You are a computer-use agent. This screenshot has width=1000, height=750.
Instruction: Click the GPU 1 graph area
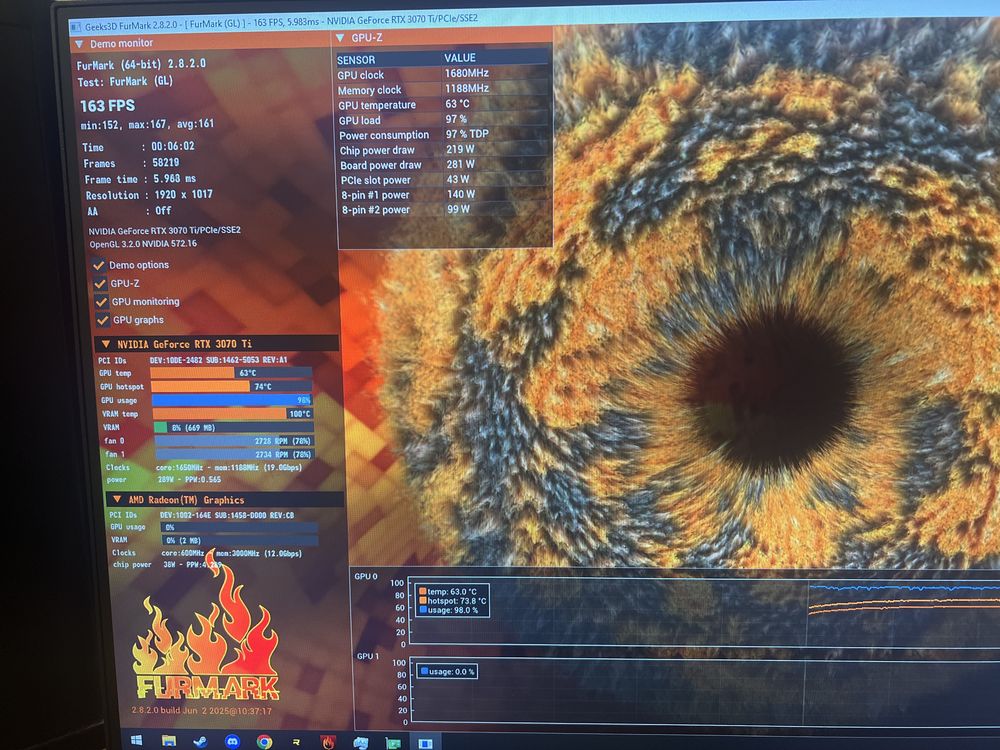704,691
